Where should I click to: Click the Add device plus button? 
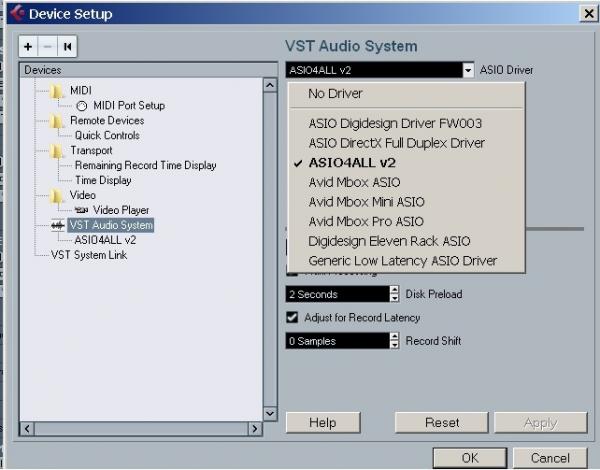28,47
